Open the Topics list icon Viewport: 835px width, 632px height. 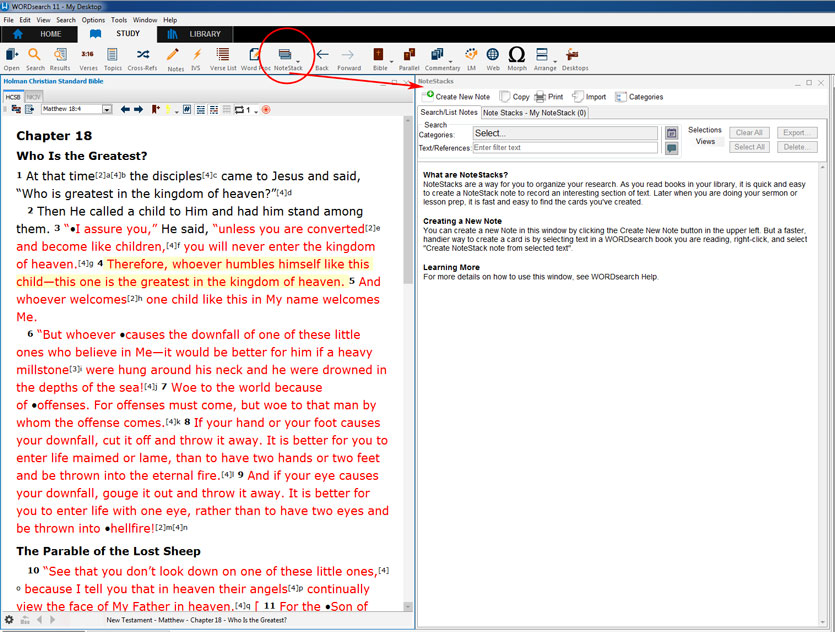(x=112, y=55)
